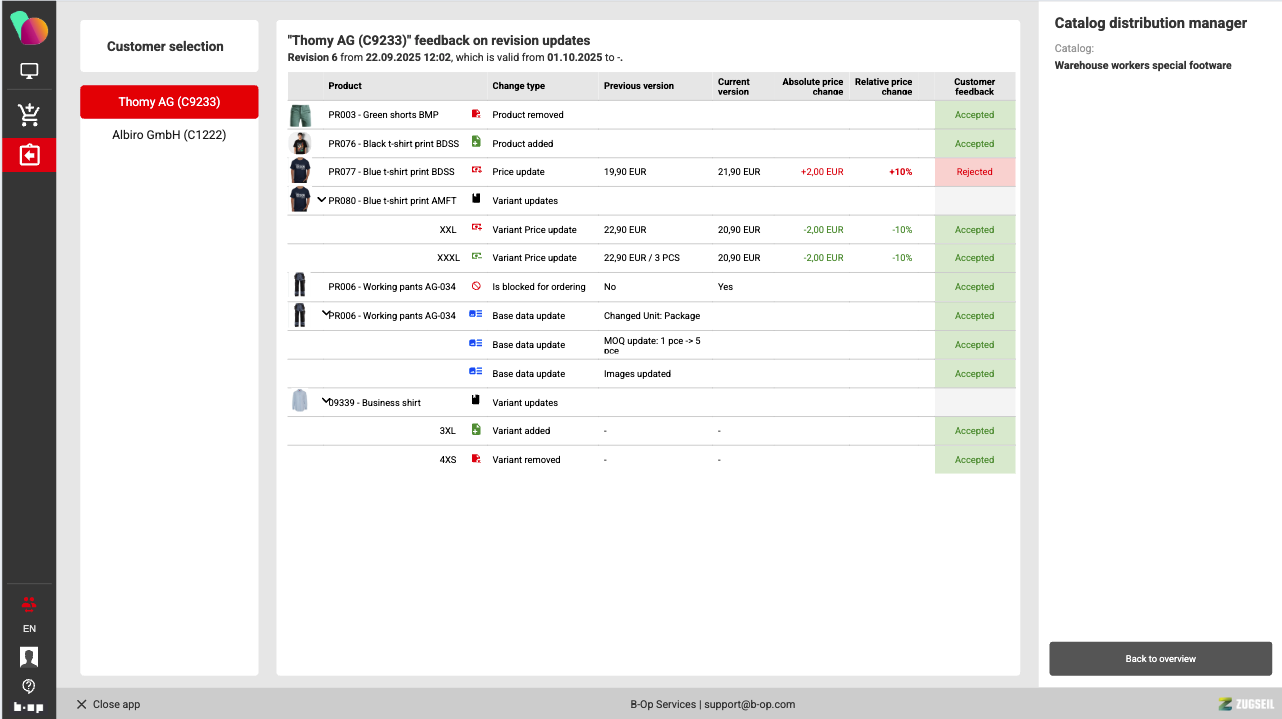Screen dimensions: 1282x719
Task: Switch language using the EN selector
Action: tap(29, 629)
